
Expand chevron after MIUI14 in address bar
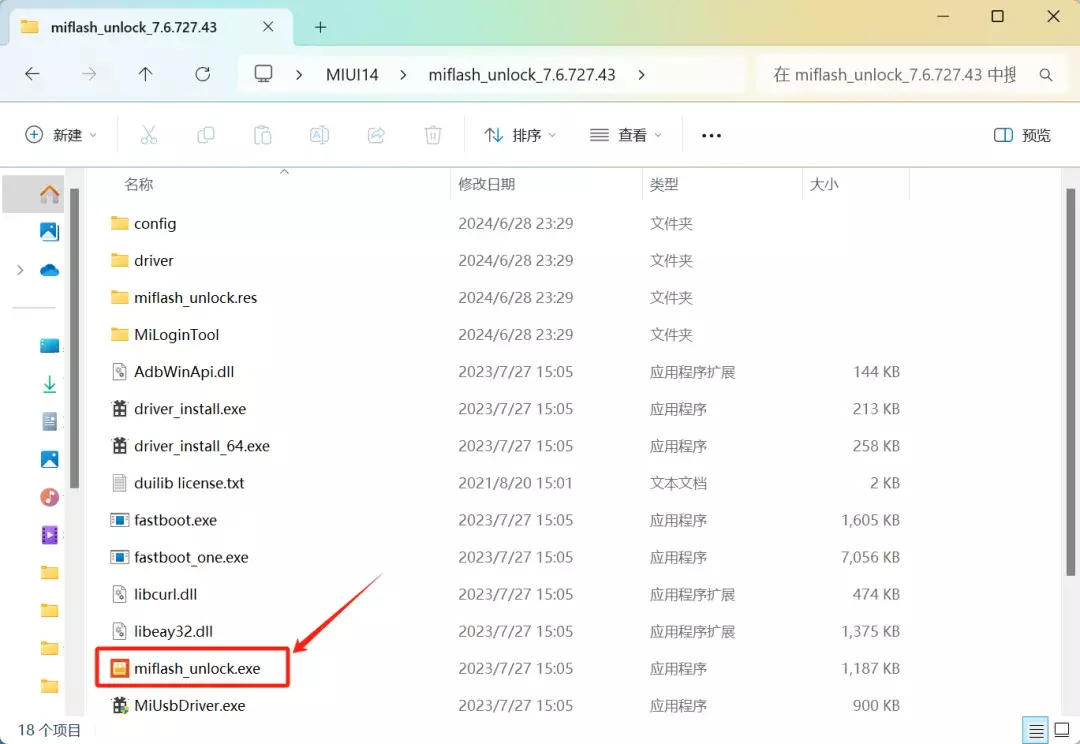point(403,74)
